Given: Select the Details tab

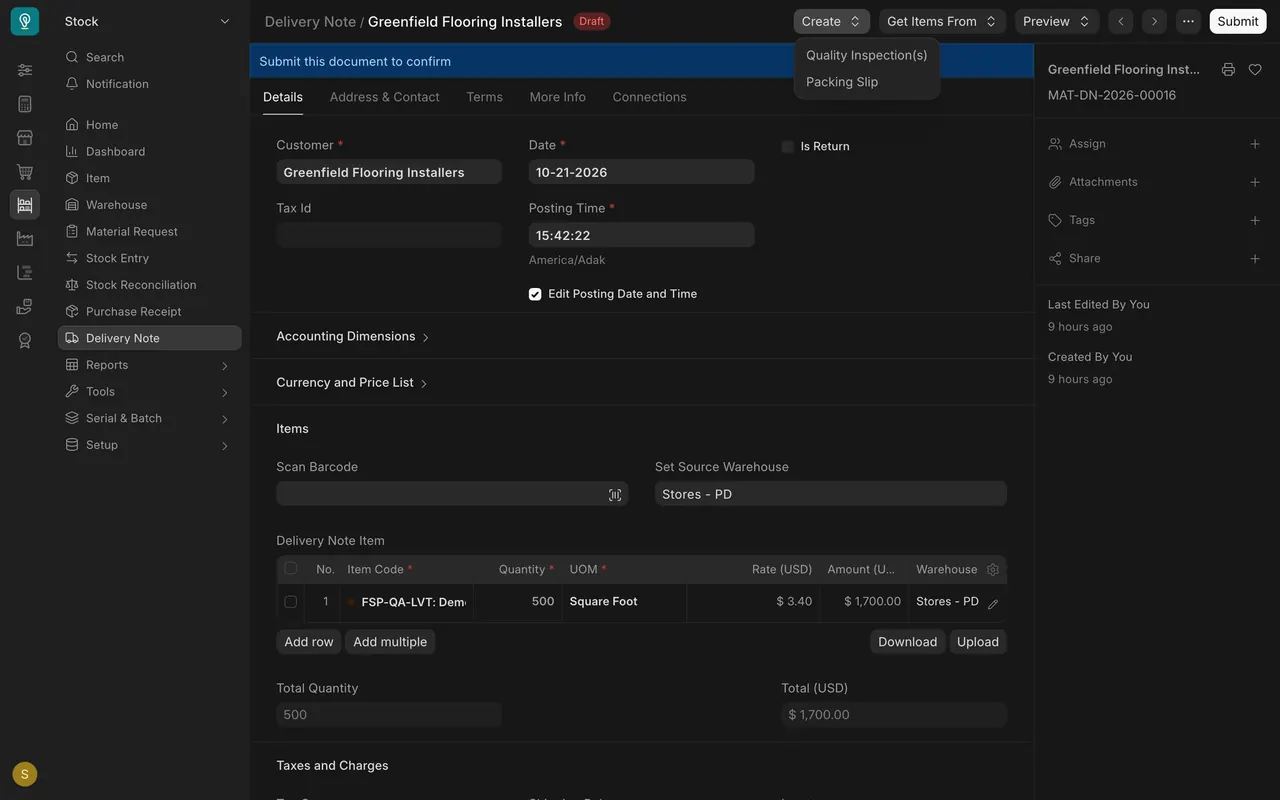Looking at the screenshot, I should click(x=283, y=97).
